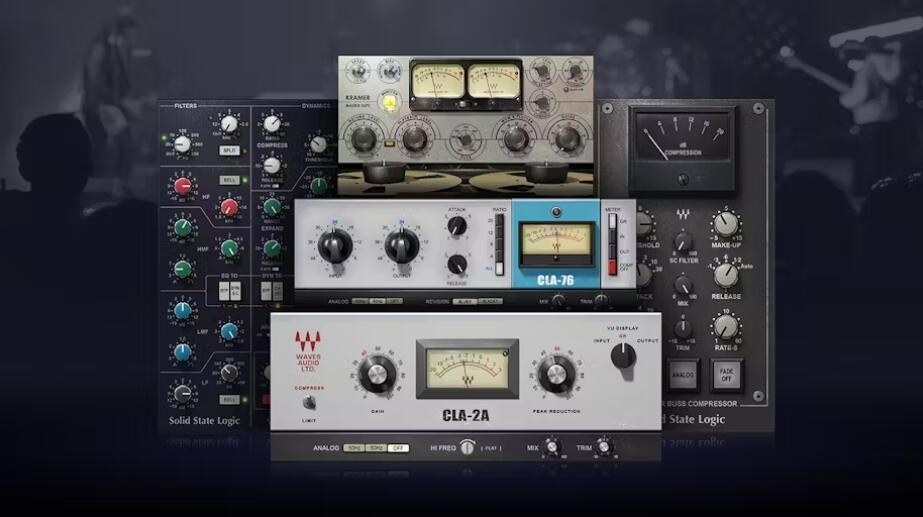Click the CLA-2A VU meter display
923x517 pixels.
[467, 369]
